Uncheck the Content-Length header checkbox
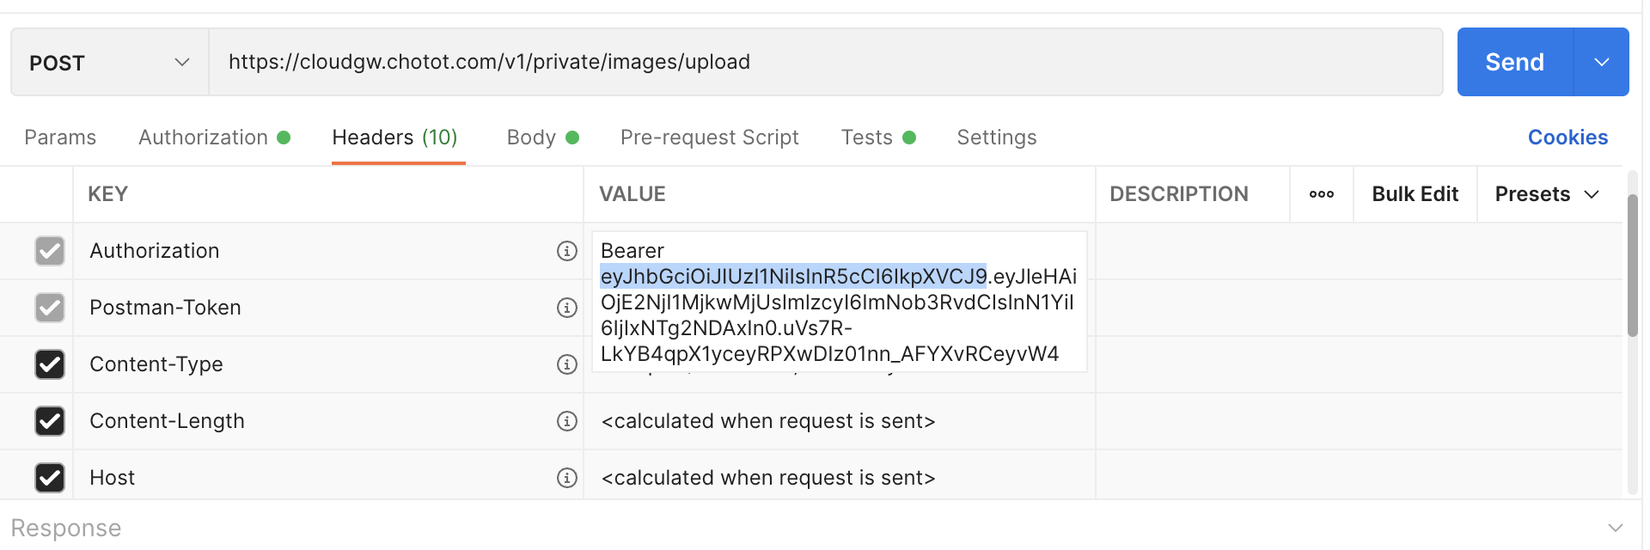1650x550 pixels. (x=49, y=421)
